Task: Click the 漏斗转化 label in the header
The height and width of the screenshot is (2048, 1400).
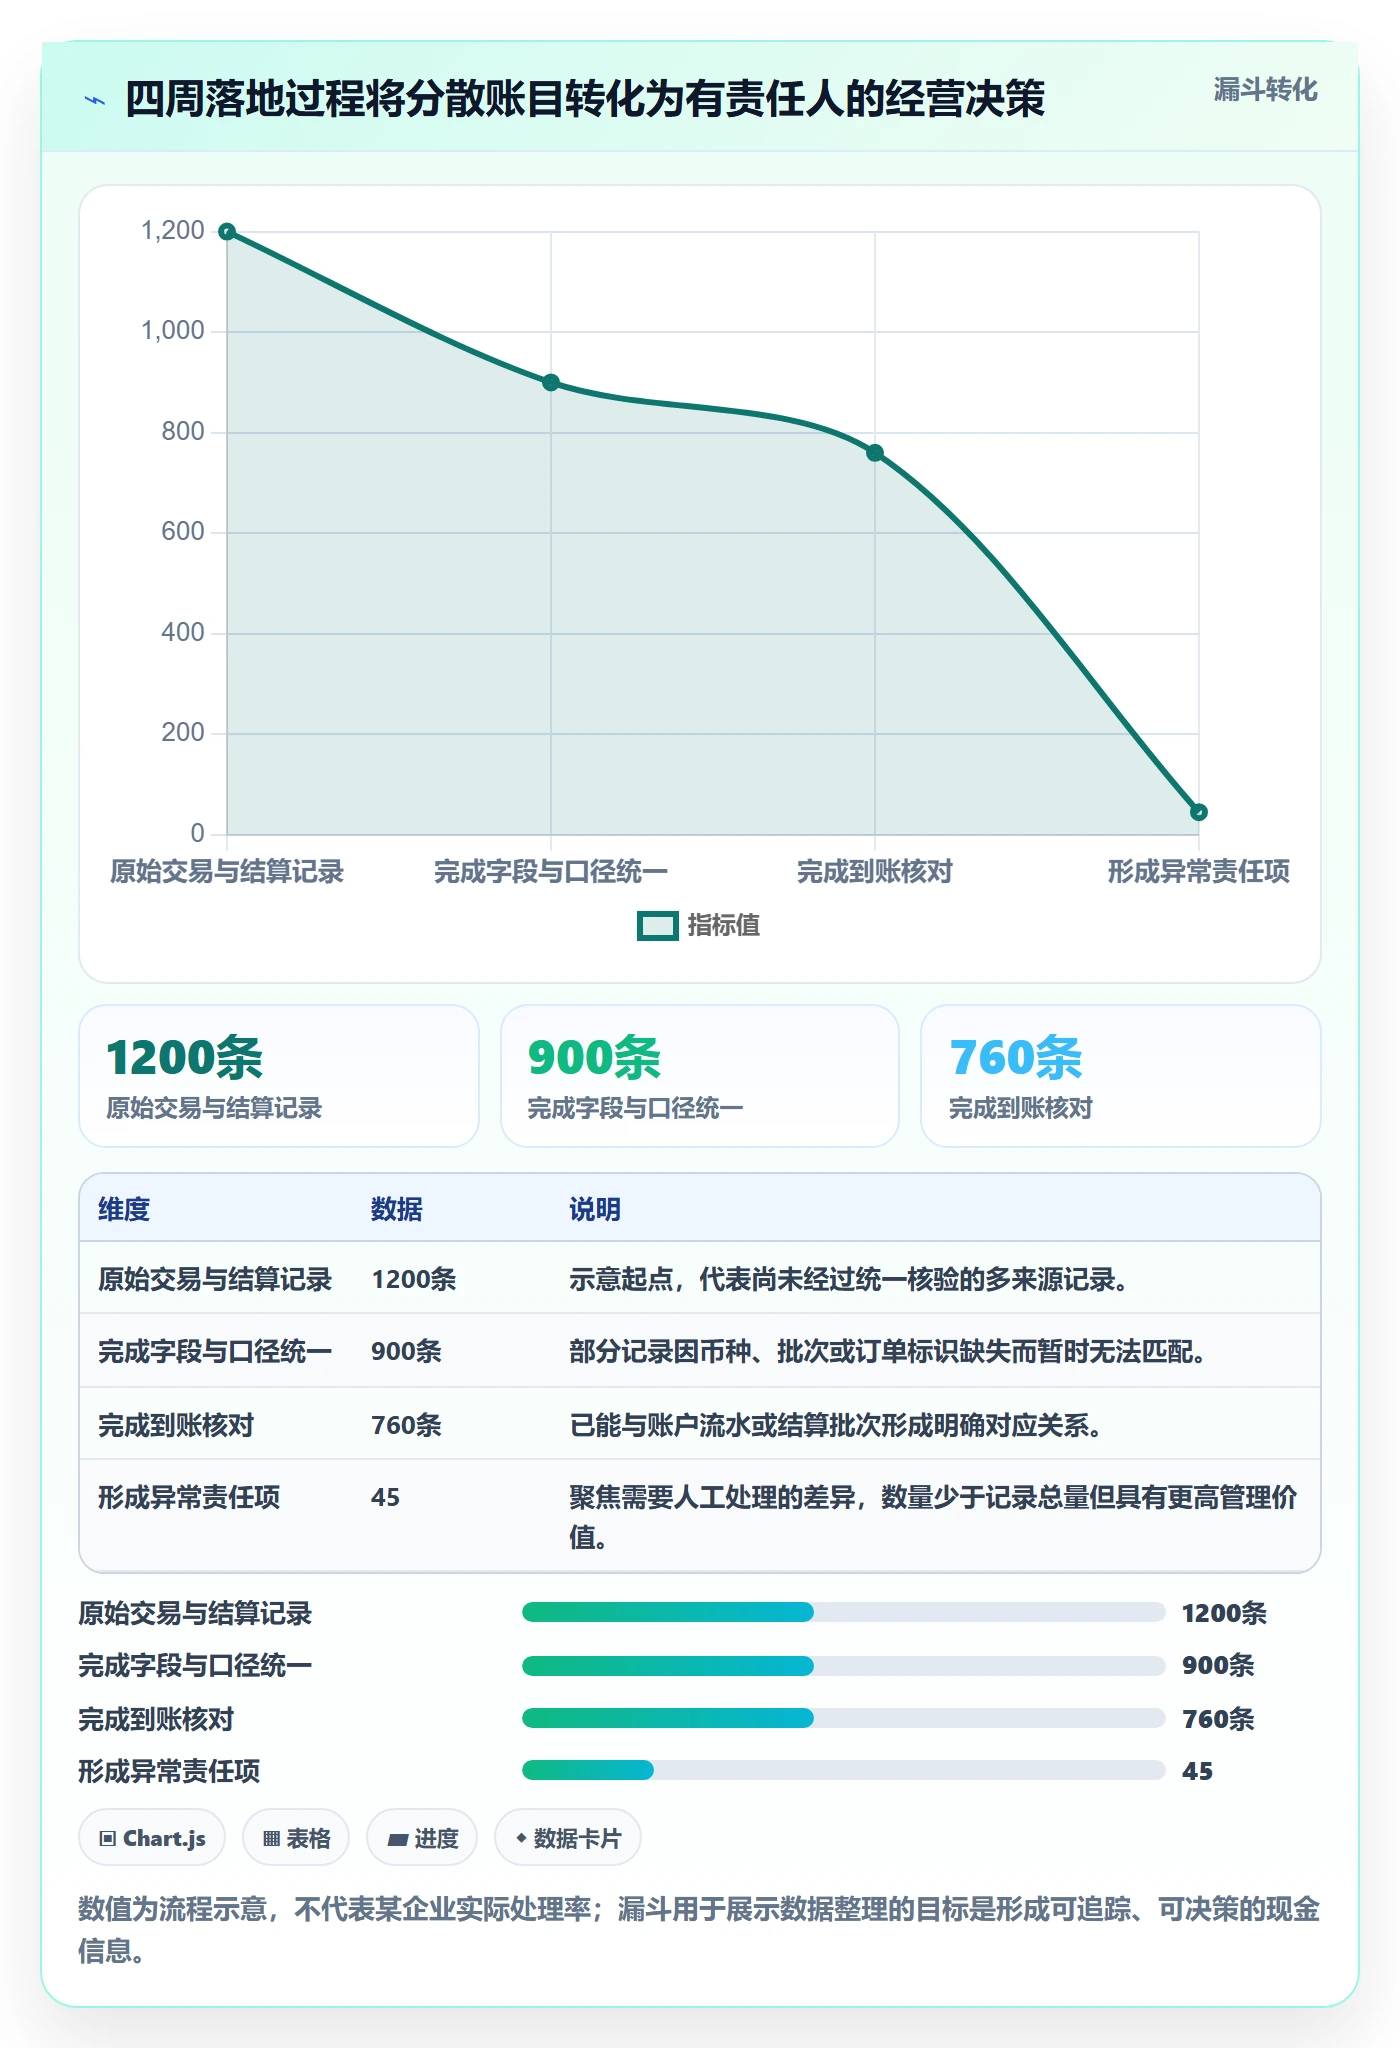Action: coord(1265,90)
